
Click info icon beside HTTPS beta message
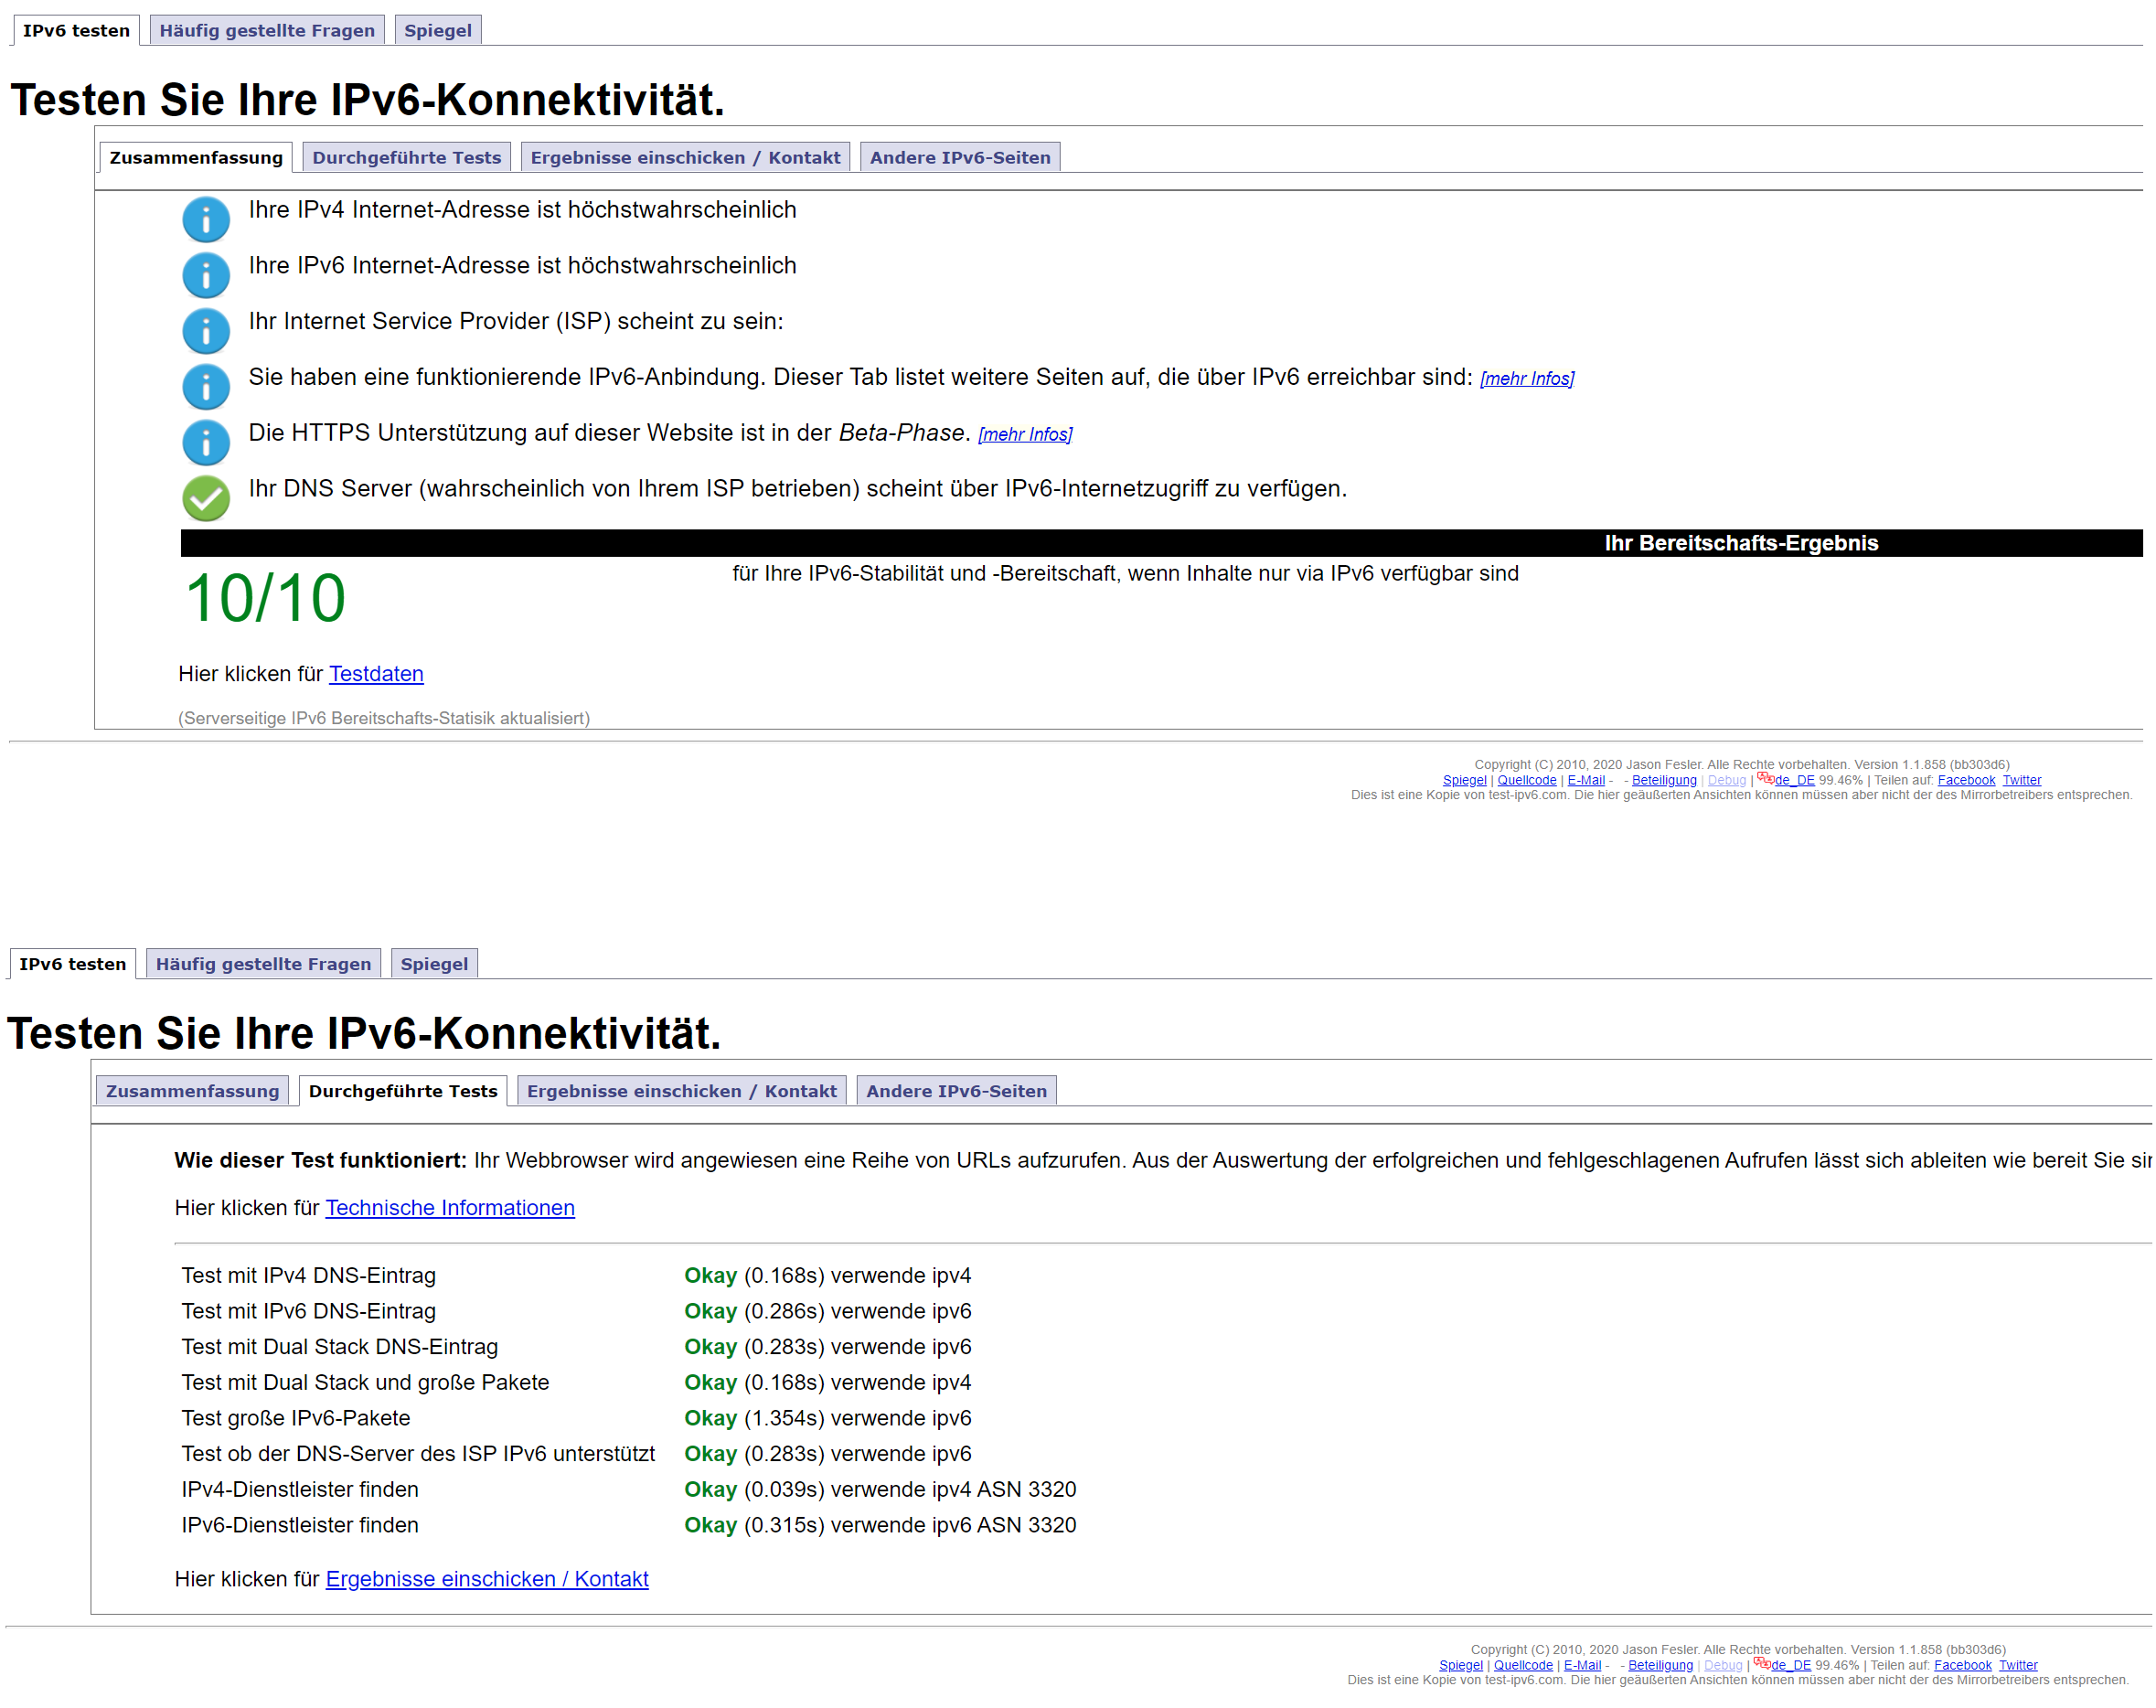pos(206,443)
